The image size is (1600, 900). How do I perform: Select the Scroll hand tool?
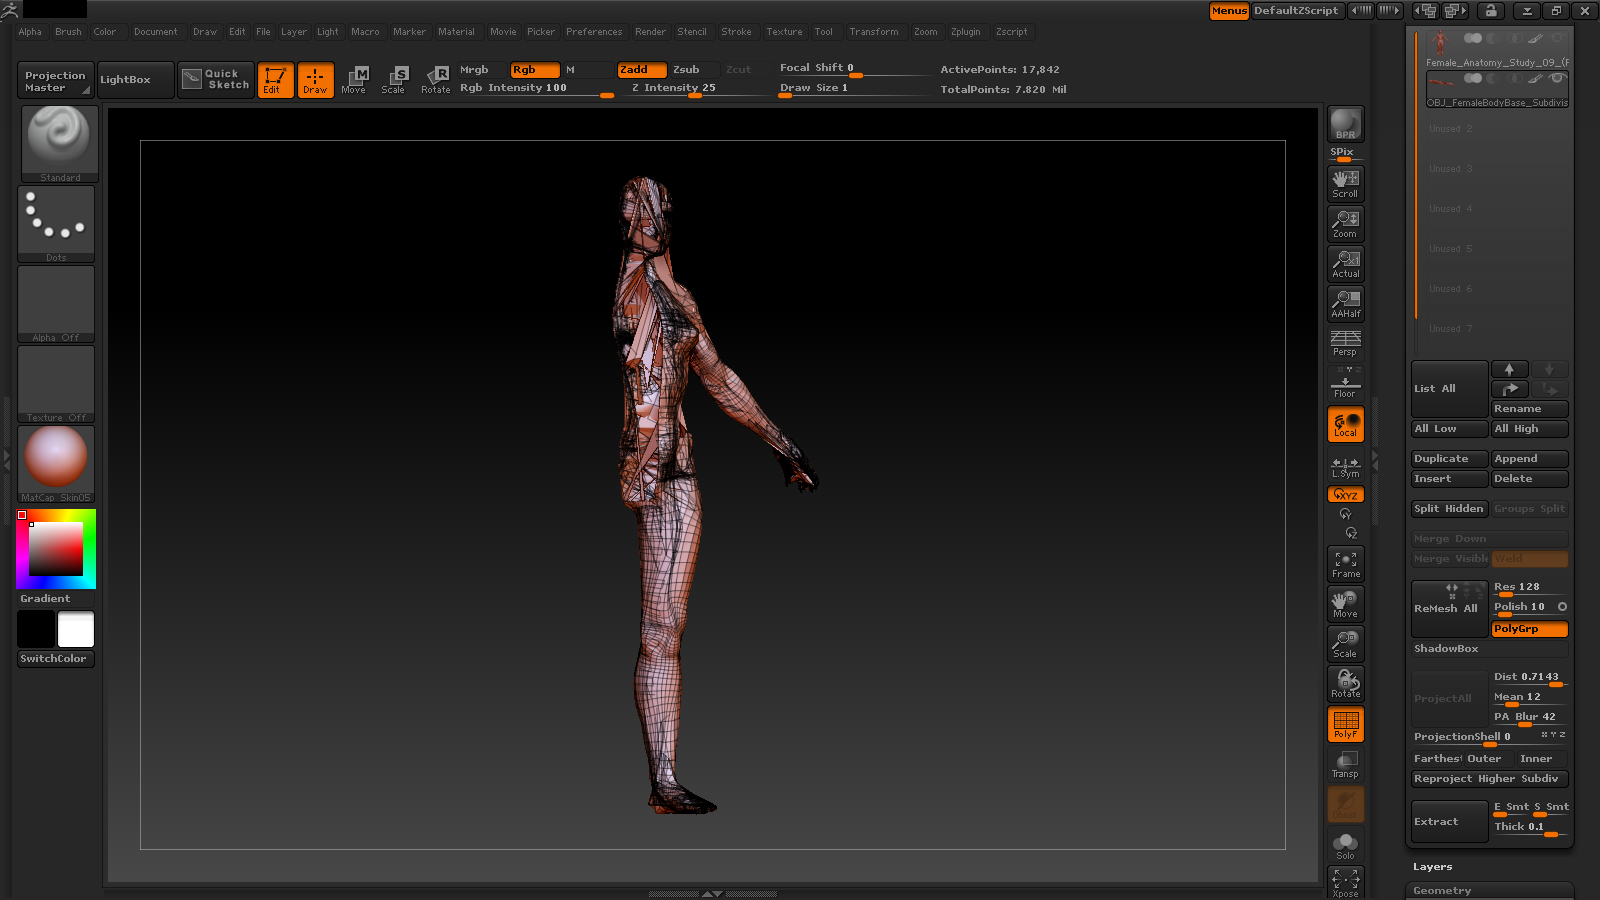coord(1345,183)
